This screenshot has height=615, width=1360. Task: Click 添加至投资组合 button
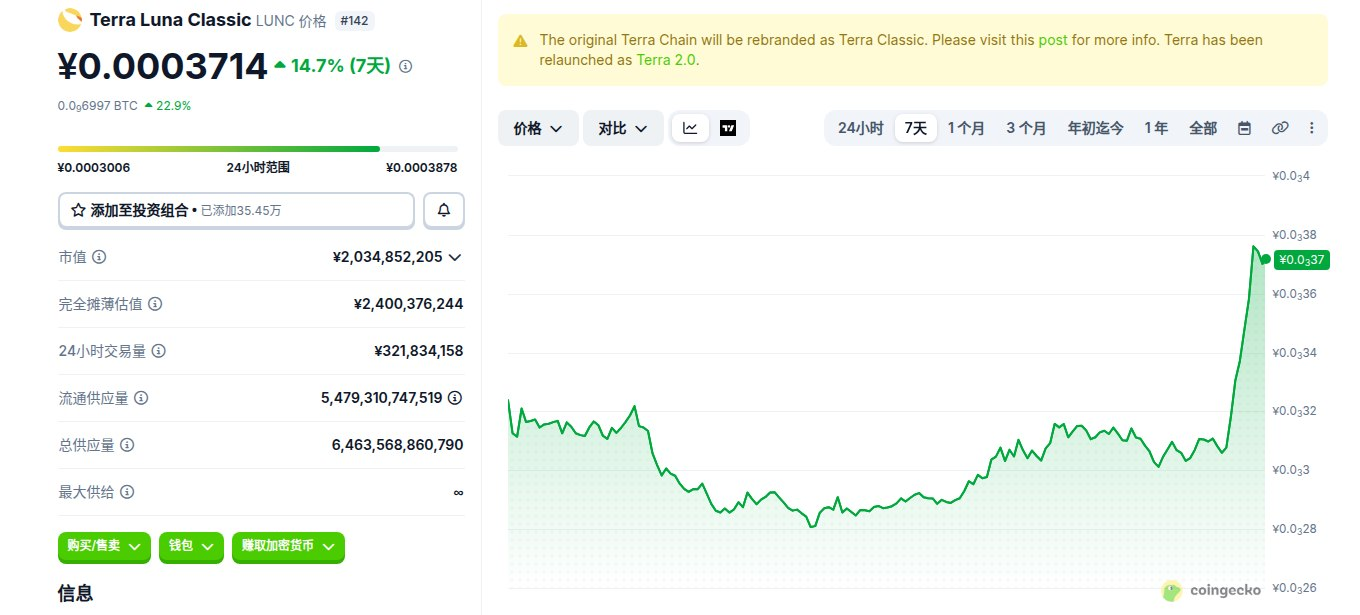coord(236,211)
